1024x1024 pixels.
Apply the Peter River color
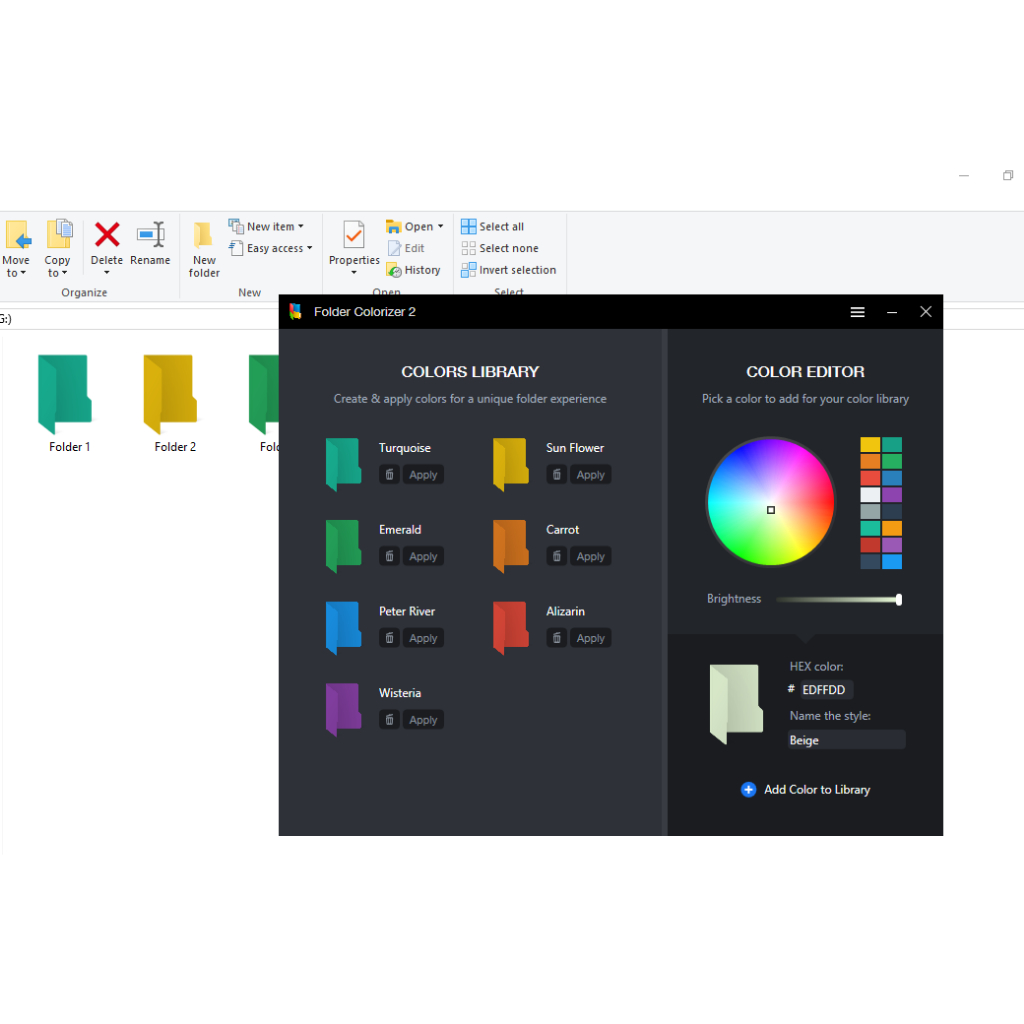[423, 638]
